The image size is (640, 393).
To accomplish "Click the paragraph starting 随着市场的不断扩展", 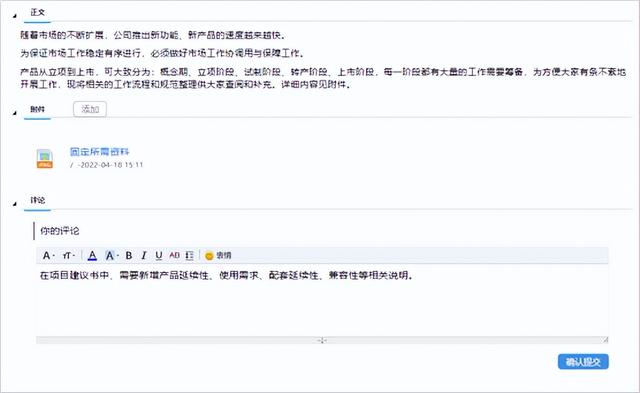I will (153, 36).
